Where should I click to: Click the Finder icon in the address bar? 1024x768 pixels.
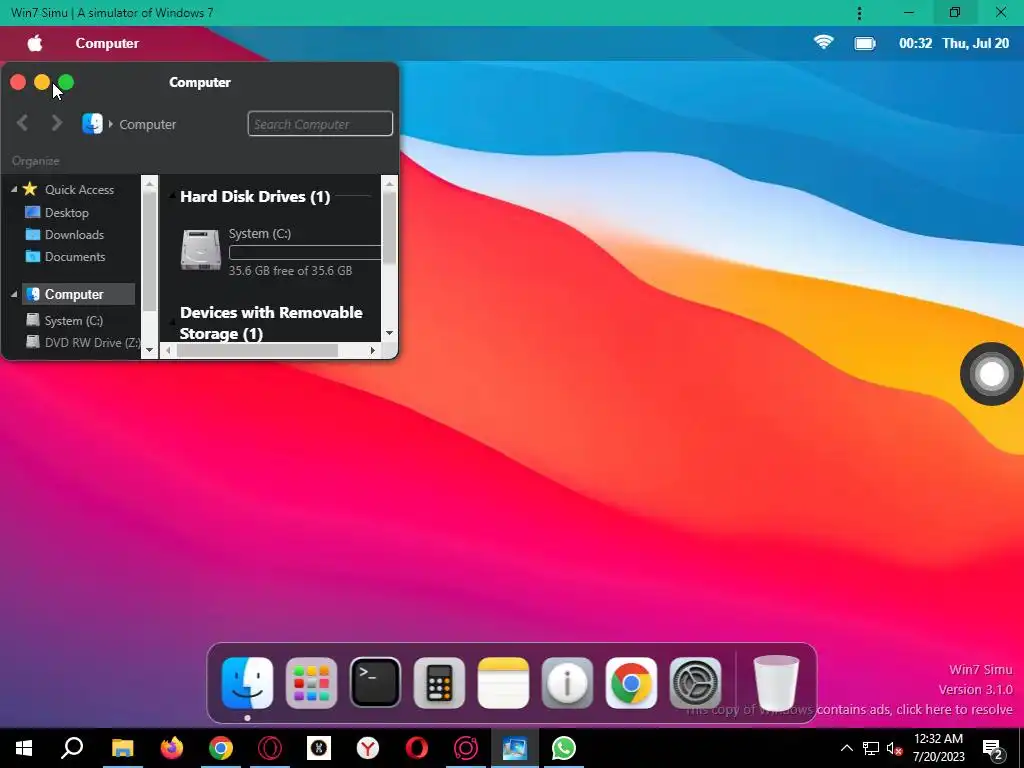[x=92, y=123]
